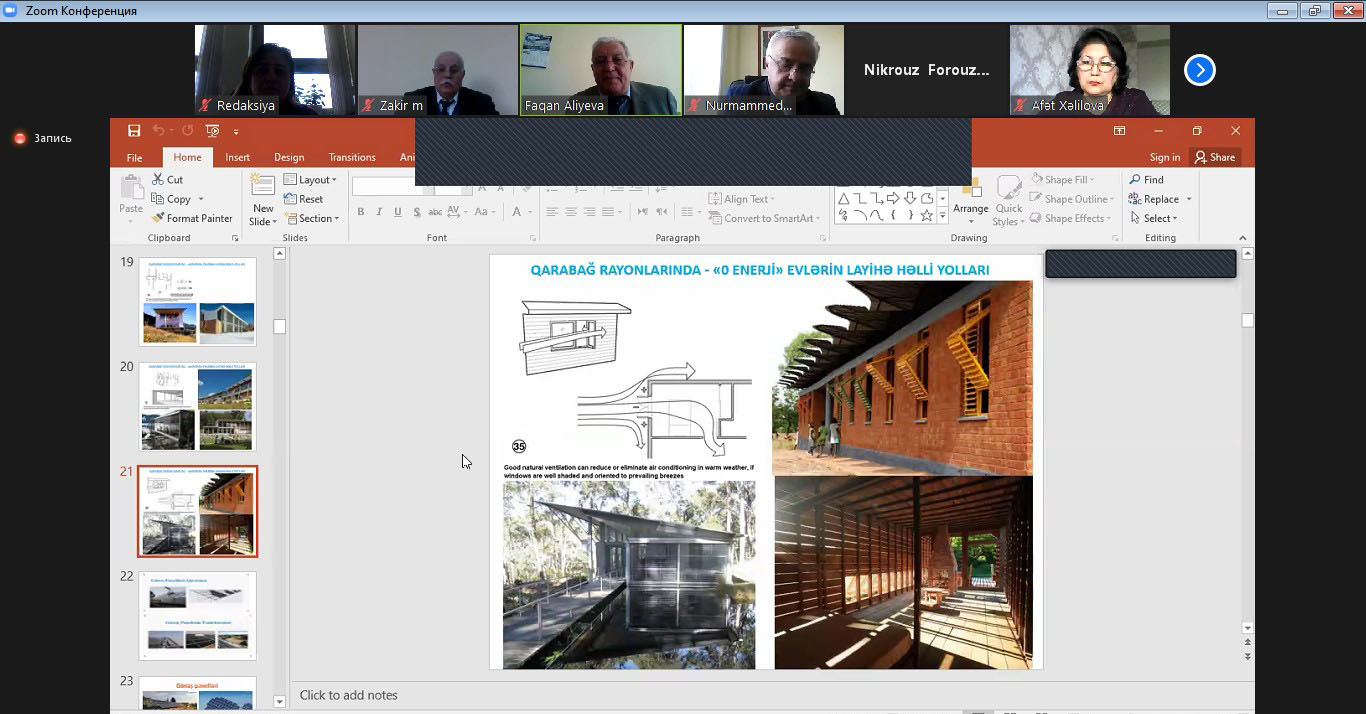This screenshot has width=1366, height=714.
Task: Select the triangle shape in gallery
Action: point(843,198)
